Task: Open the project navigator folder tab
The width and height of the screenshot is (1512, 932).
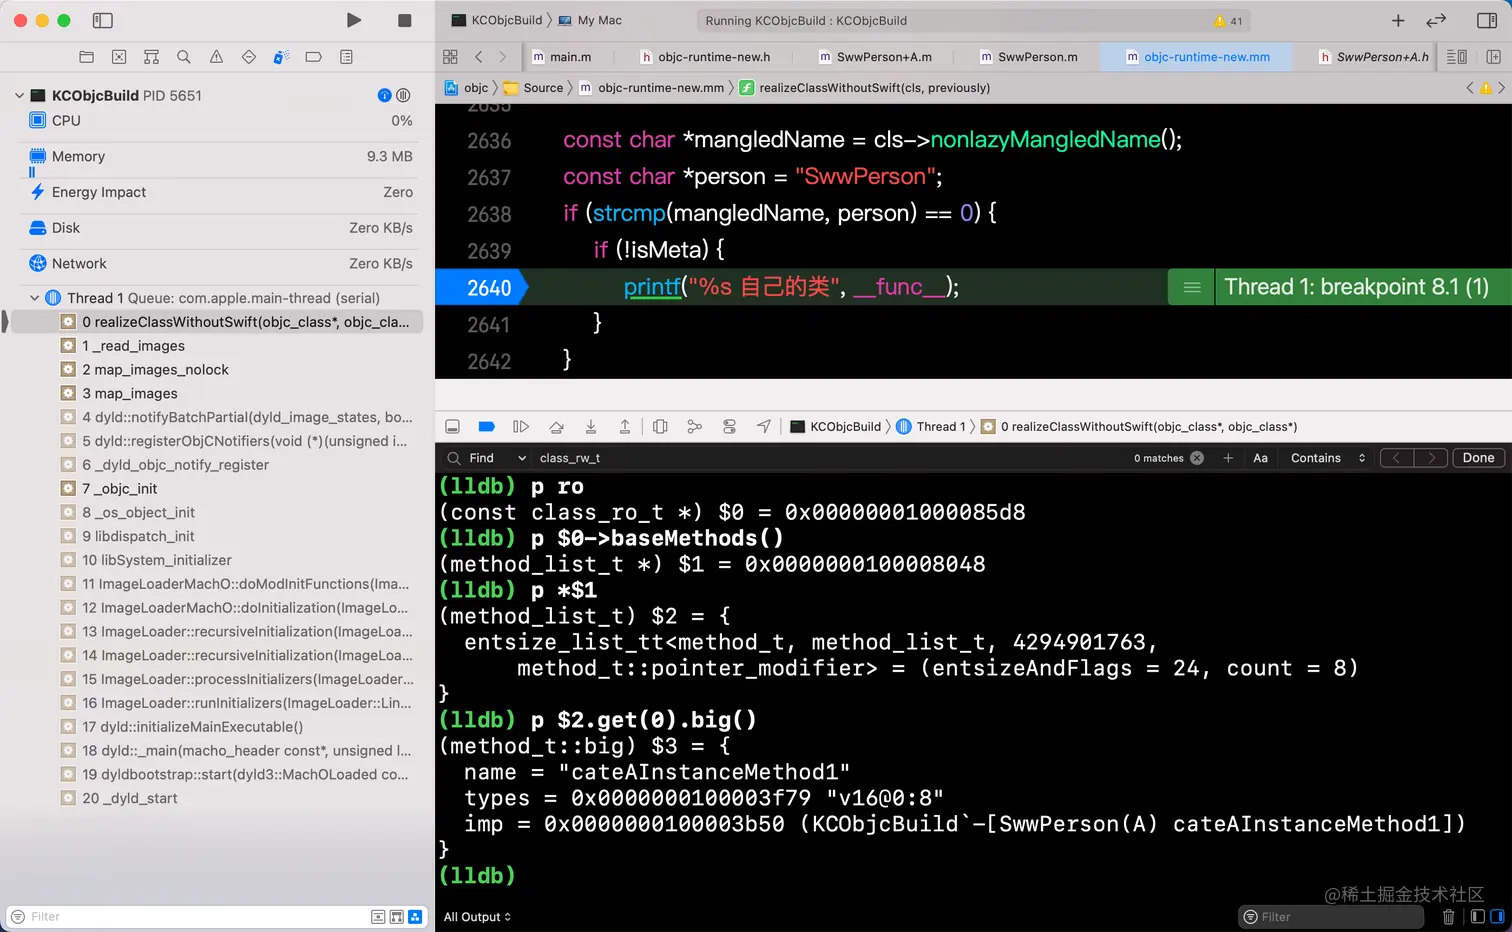Action: click(x=87, y=57)
